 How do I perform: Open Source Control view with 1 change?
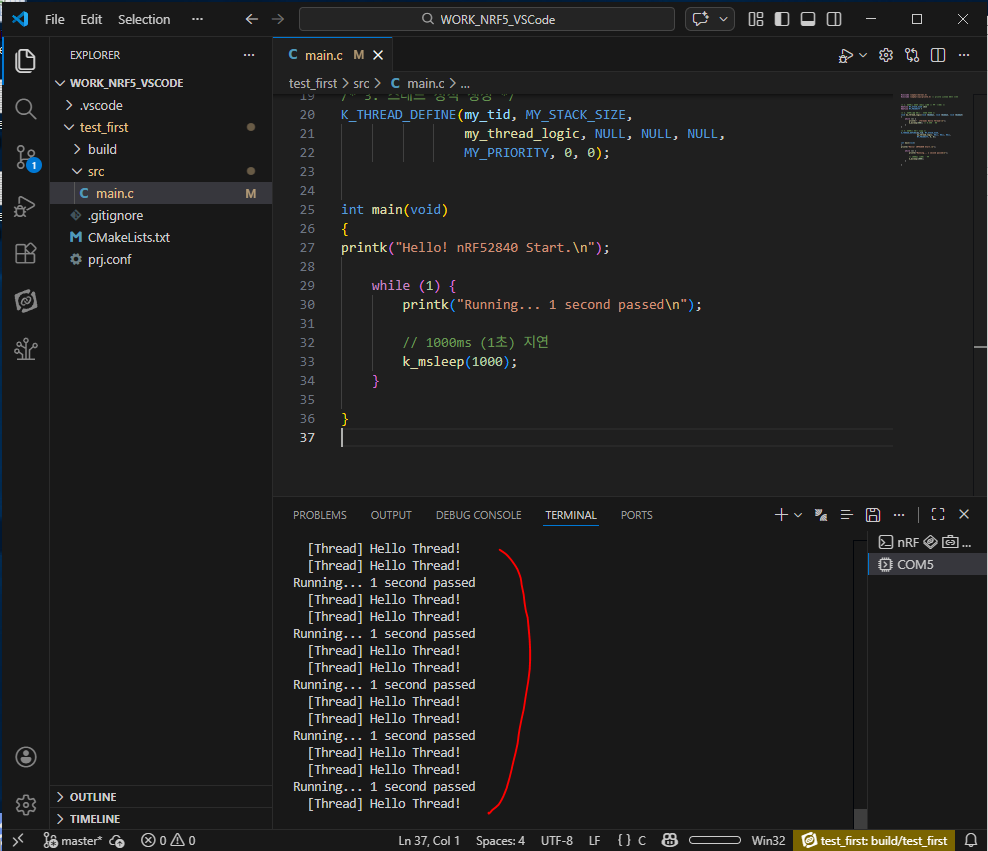[x=26, y=157]
